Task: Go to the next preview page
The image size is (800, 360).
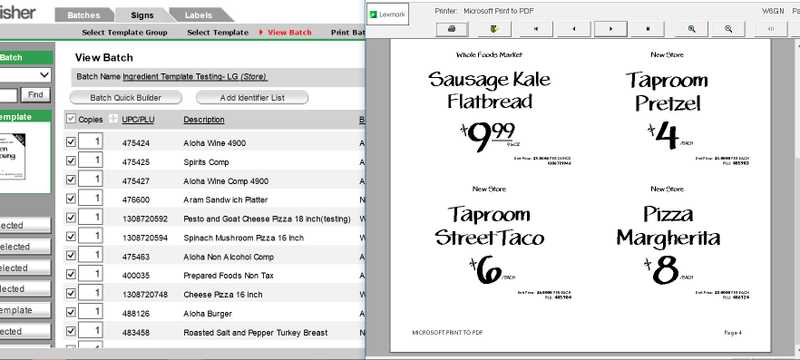Action: (x=611, y=29)
